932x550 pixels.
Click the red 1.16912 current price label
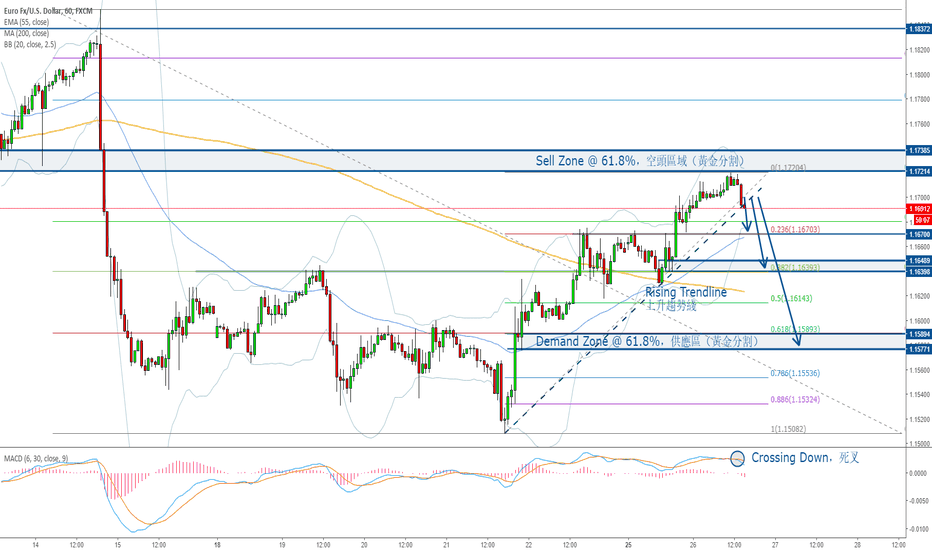click(918, 209)
